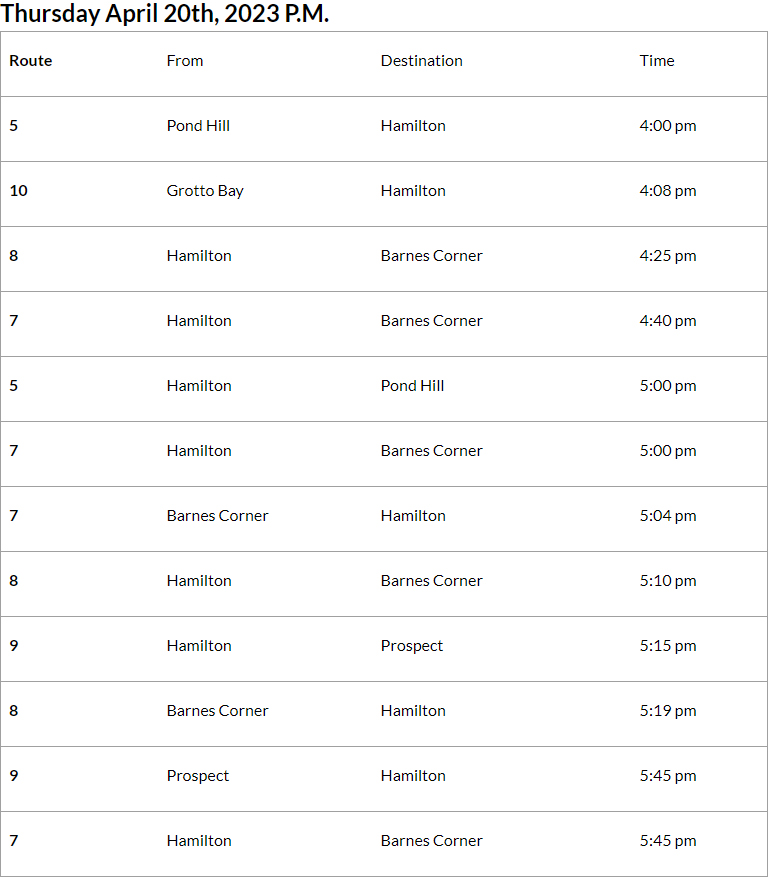
Task: Click the "Thursday April 20th, 2023 P.M." heading
Action: tap(165, 14)
